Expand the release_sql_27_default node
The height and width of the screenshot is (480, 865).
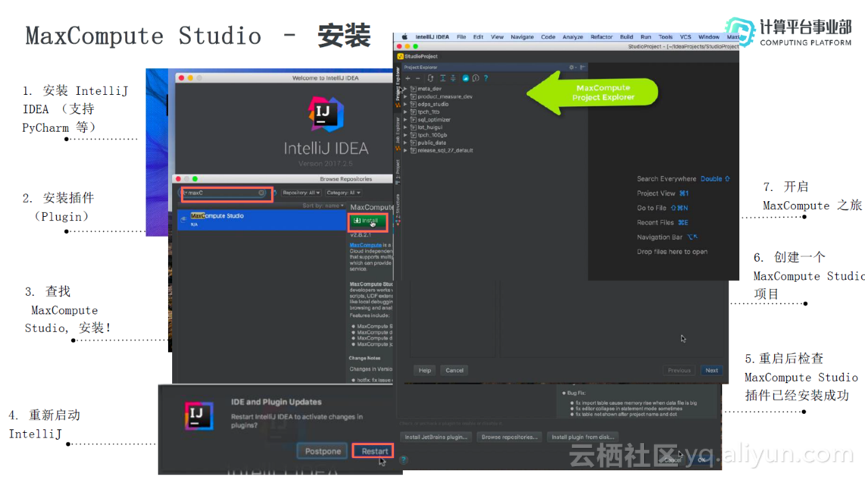point(405,151)
